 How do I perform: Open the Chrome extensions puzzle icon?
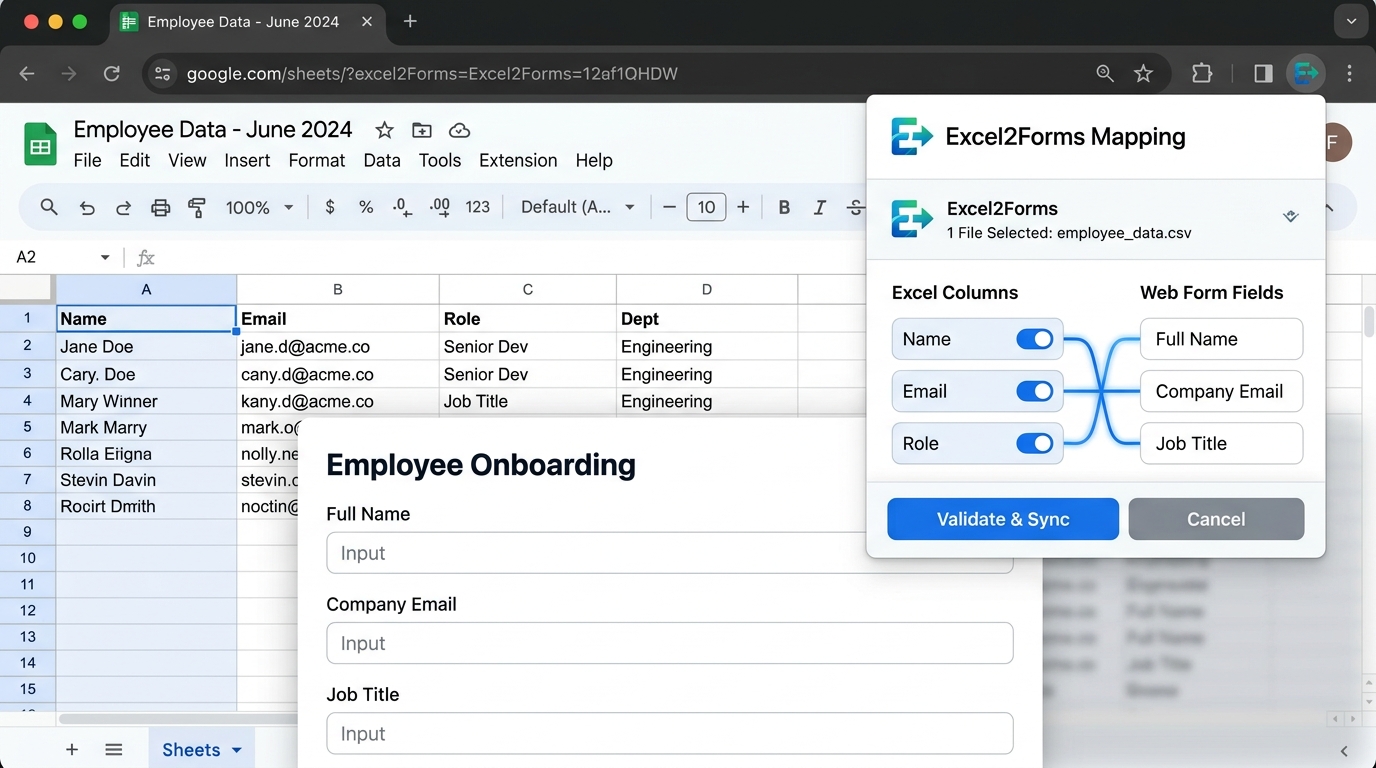(1202, 73)
